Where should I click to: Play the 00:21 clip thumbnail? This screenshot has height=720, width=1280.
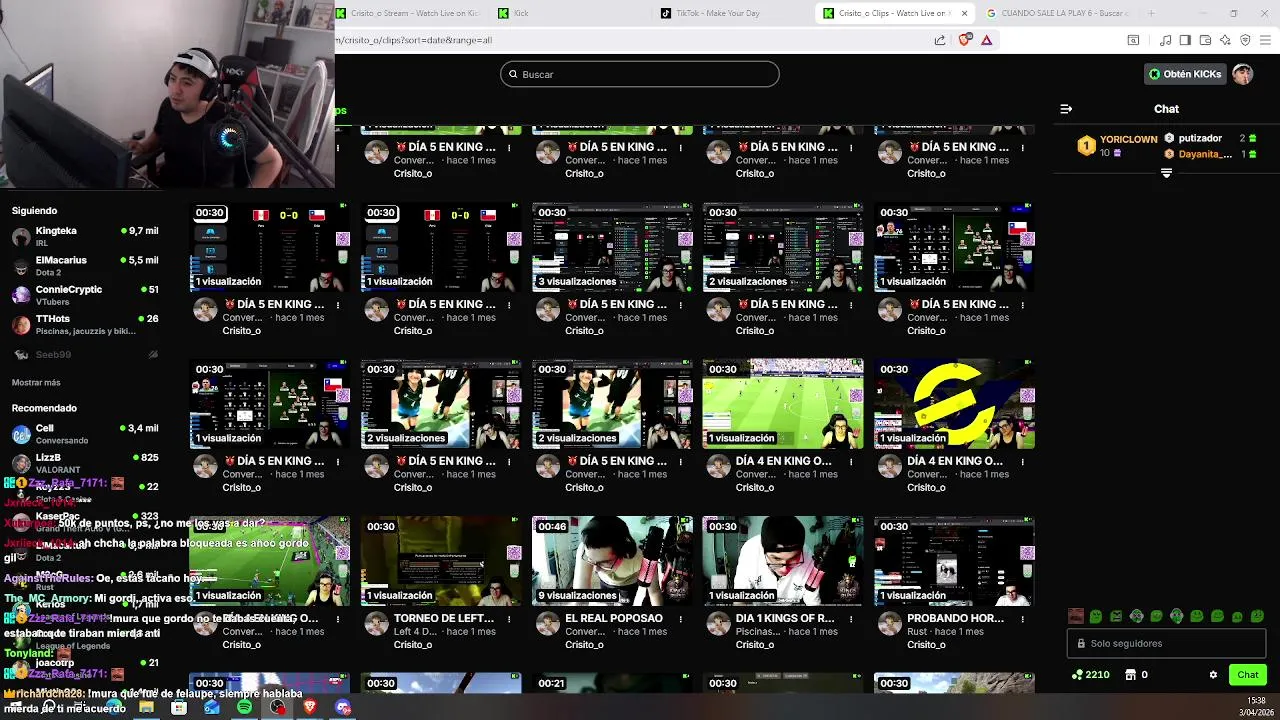click(x=612, y=683)
